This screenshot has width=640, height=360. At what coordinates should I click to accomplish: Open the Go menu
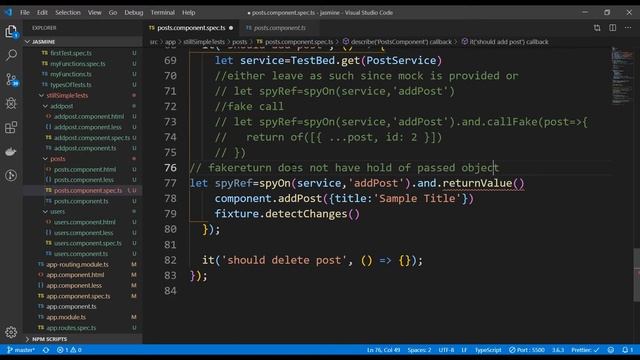pyautogui.click(x=113, y=13)
